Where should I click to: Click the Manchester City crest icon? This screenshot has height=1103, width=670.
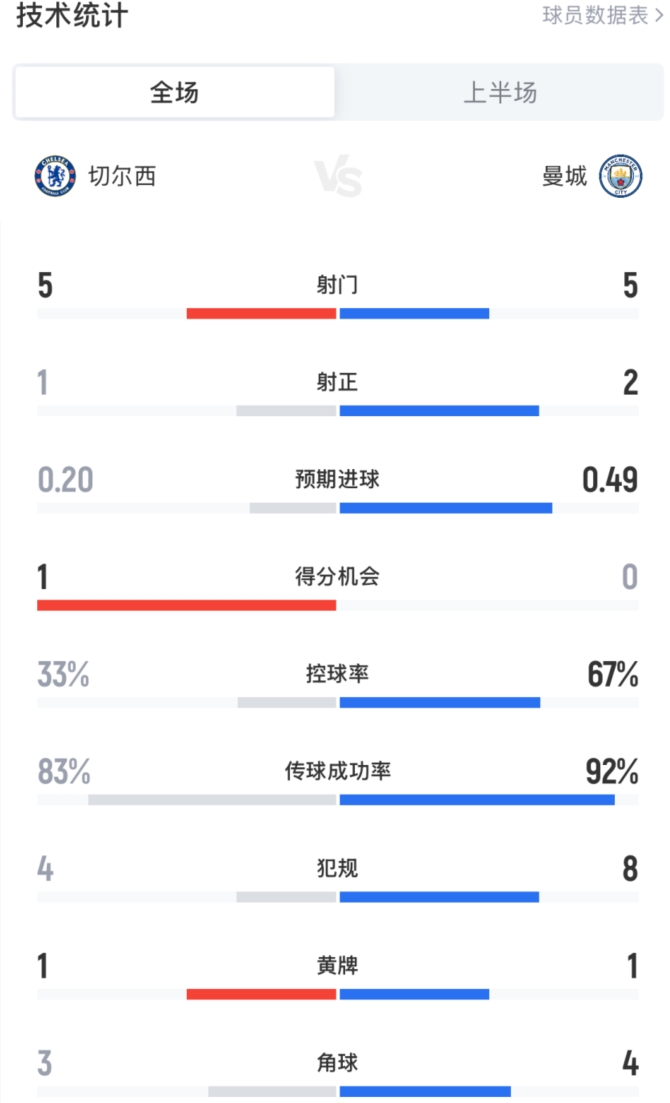point(620,177)
